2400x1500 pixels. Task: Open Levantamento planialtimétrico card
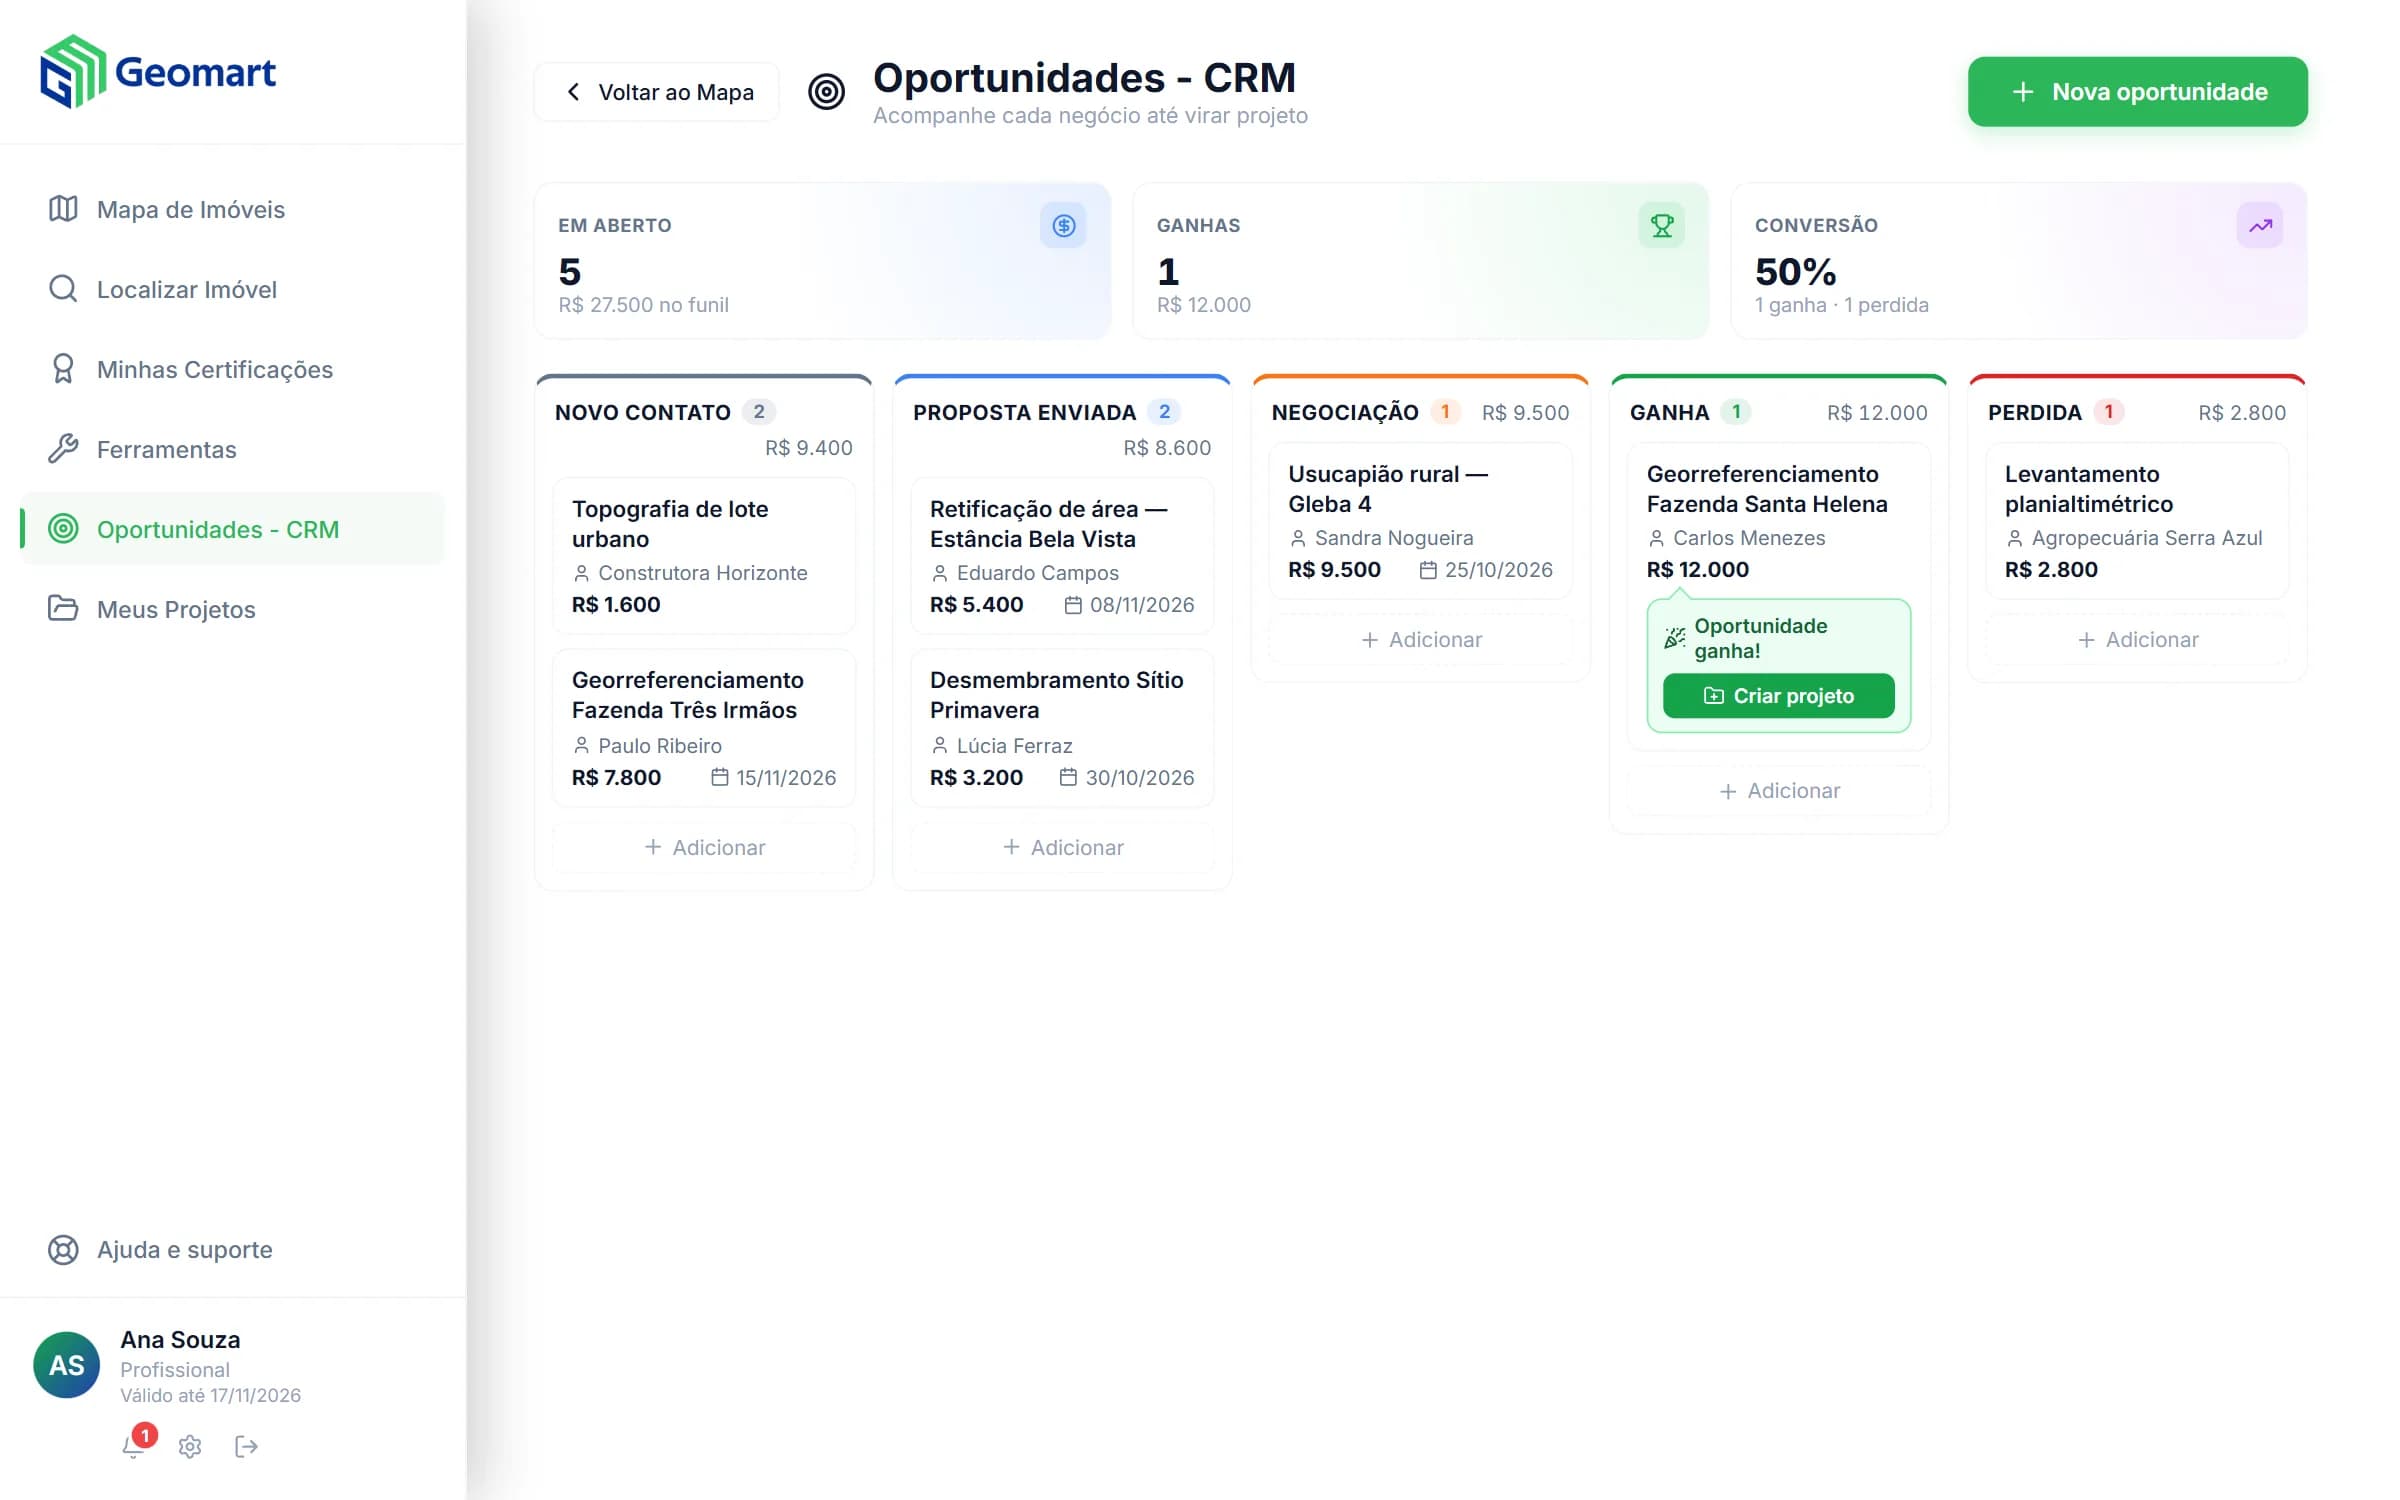(x=2137, y=521)
